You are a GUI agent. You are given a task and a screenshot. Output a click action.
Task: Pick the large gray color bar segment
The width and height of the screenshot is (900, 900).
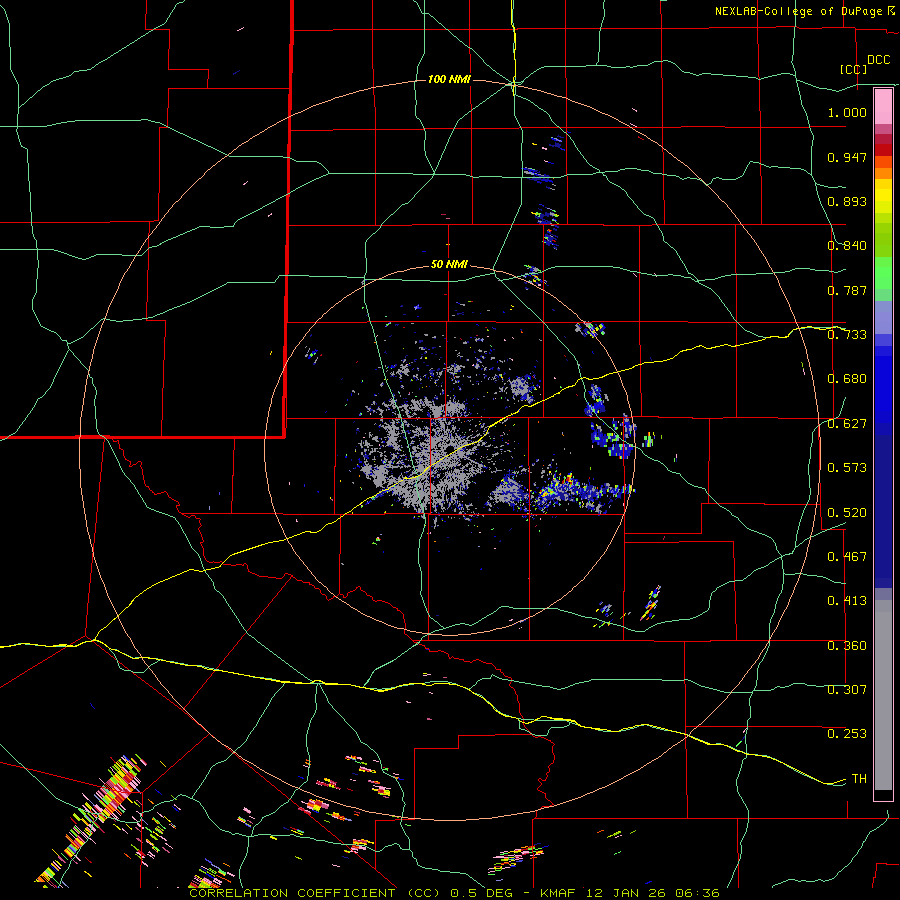883,695
